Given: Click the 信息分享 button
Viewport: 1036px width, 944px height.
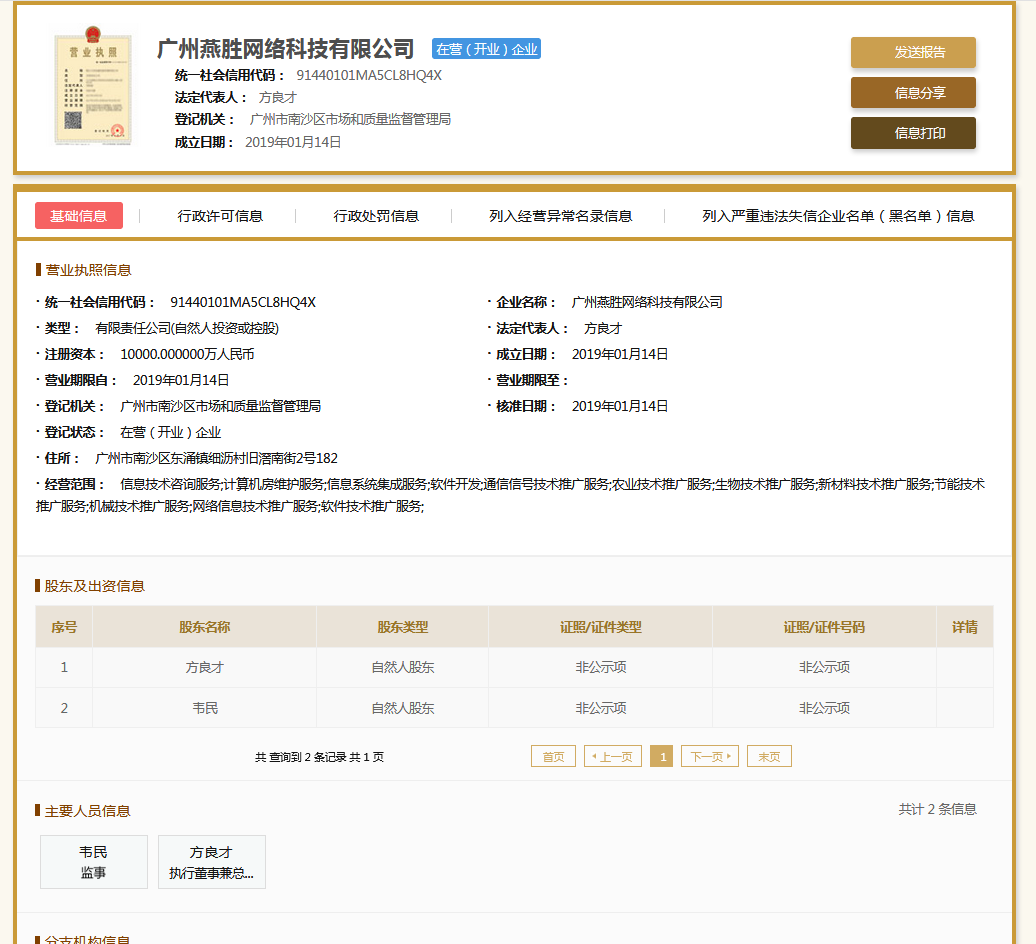Looking at the screenshot, I should [x=912, y=93].
